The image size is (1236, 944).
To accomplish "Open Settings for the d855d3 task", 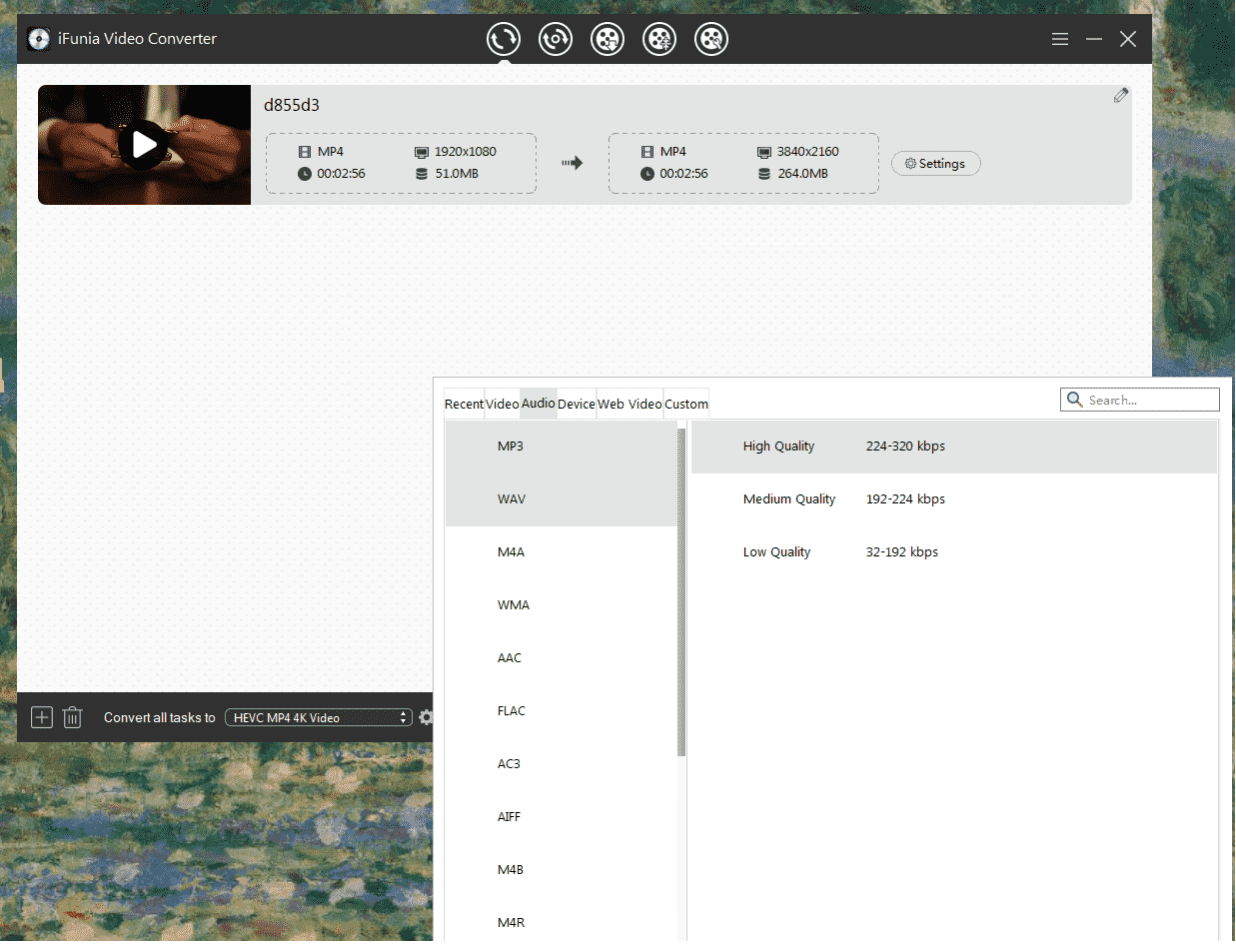I will coord(935,163).
